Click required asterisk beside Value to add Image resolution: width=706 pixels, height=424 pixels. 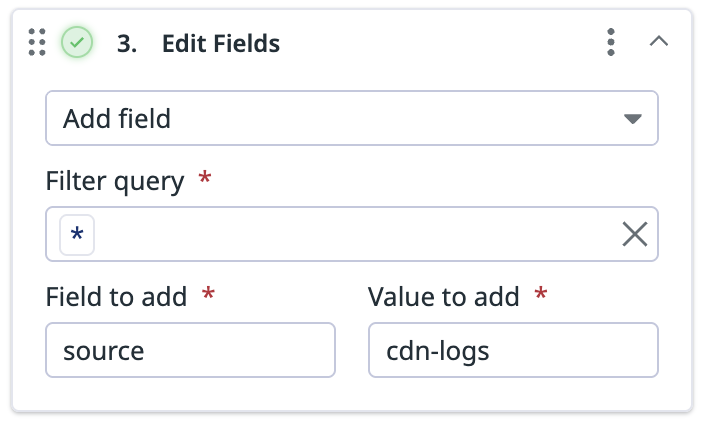pyautogui.click(x=541, y=293)
